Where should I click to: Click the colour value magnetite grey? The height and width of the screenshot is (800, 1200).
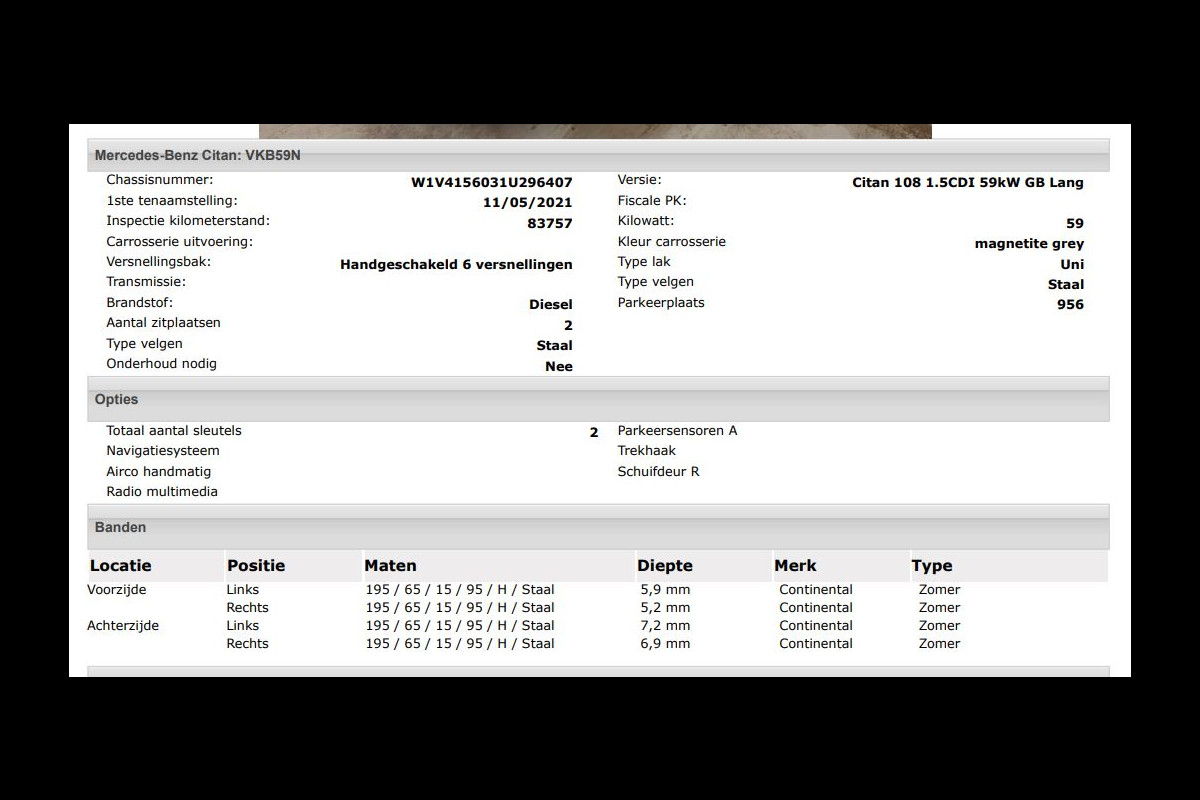[x=1029, y=244]
